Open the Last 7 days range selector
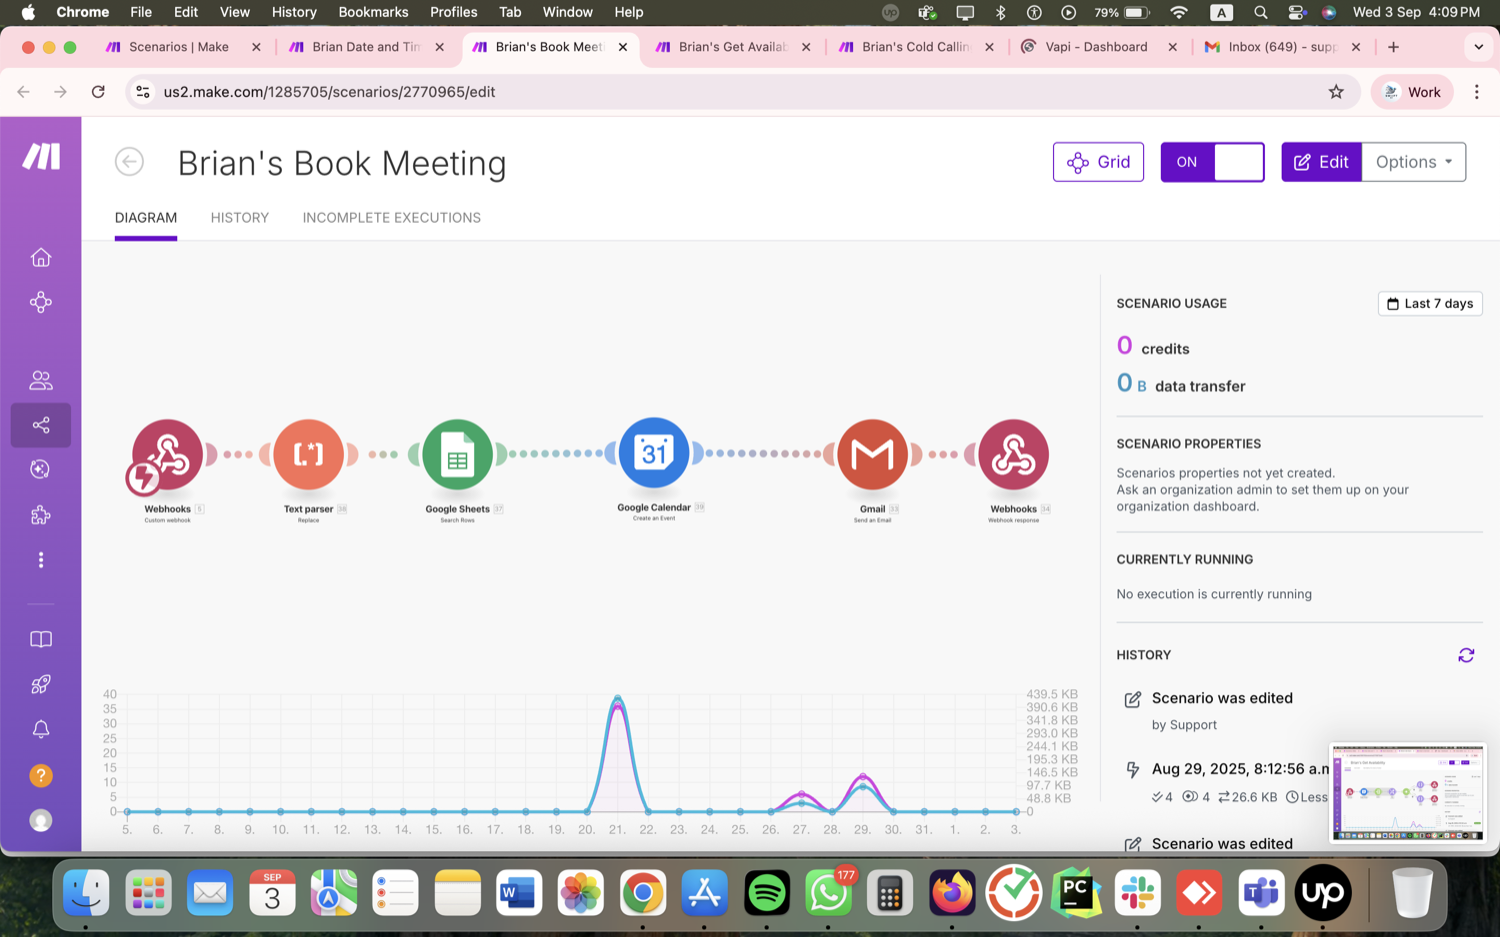The height and width of the screenshot is (937, 1500). tap(1430, 304)
